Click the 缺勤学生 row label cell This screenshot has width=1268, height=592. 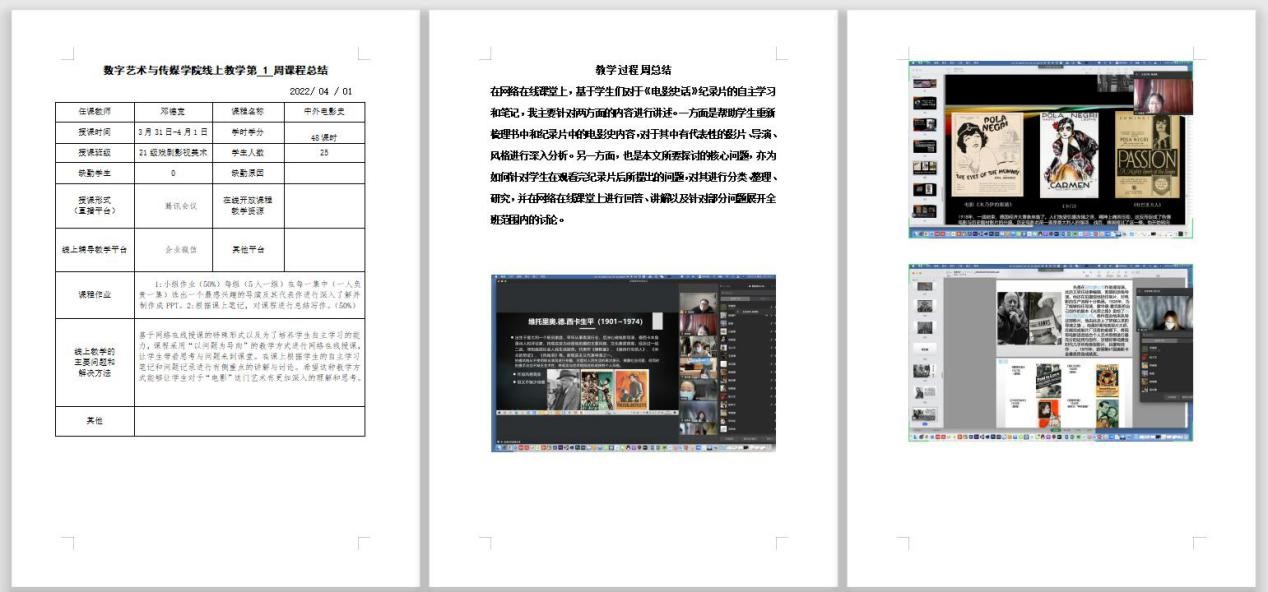[x=95, y=173]
